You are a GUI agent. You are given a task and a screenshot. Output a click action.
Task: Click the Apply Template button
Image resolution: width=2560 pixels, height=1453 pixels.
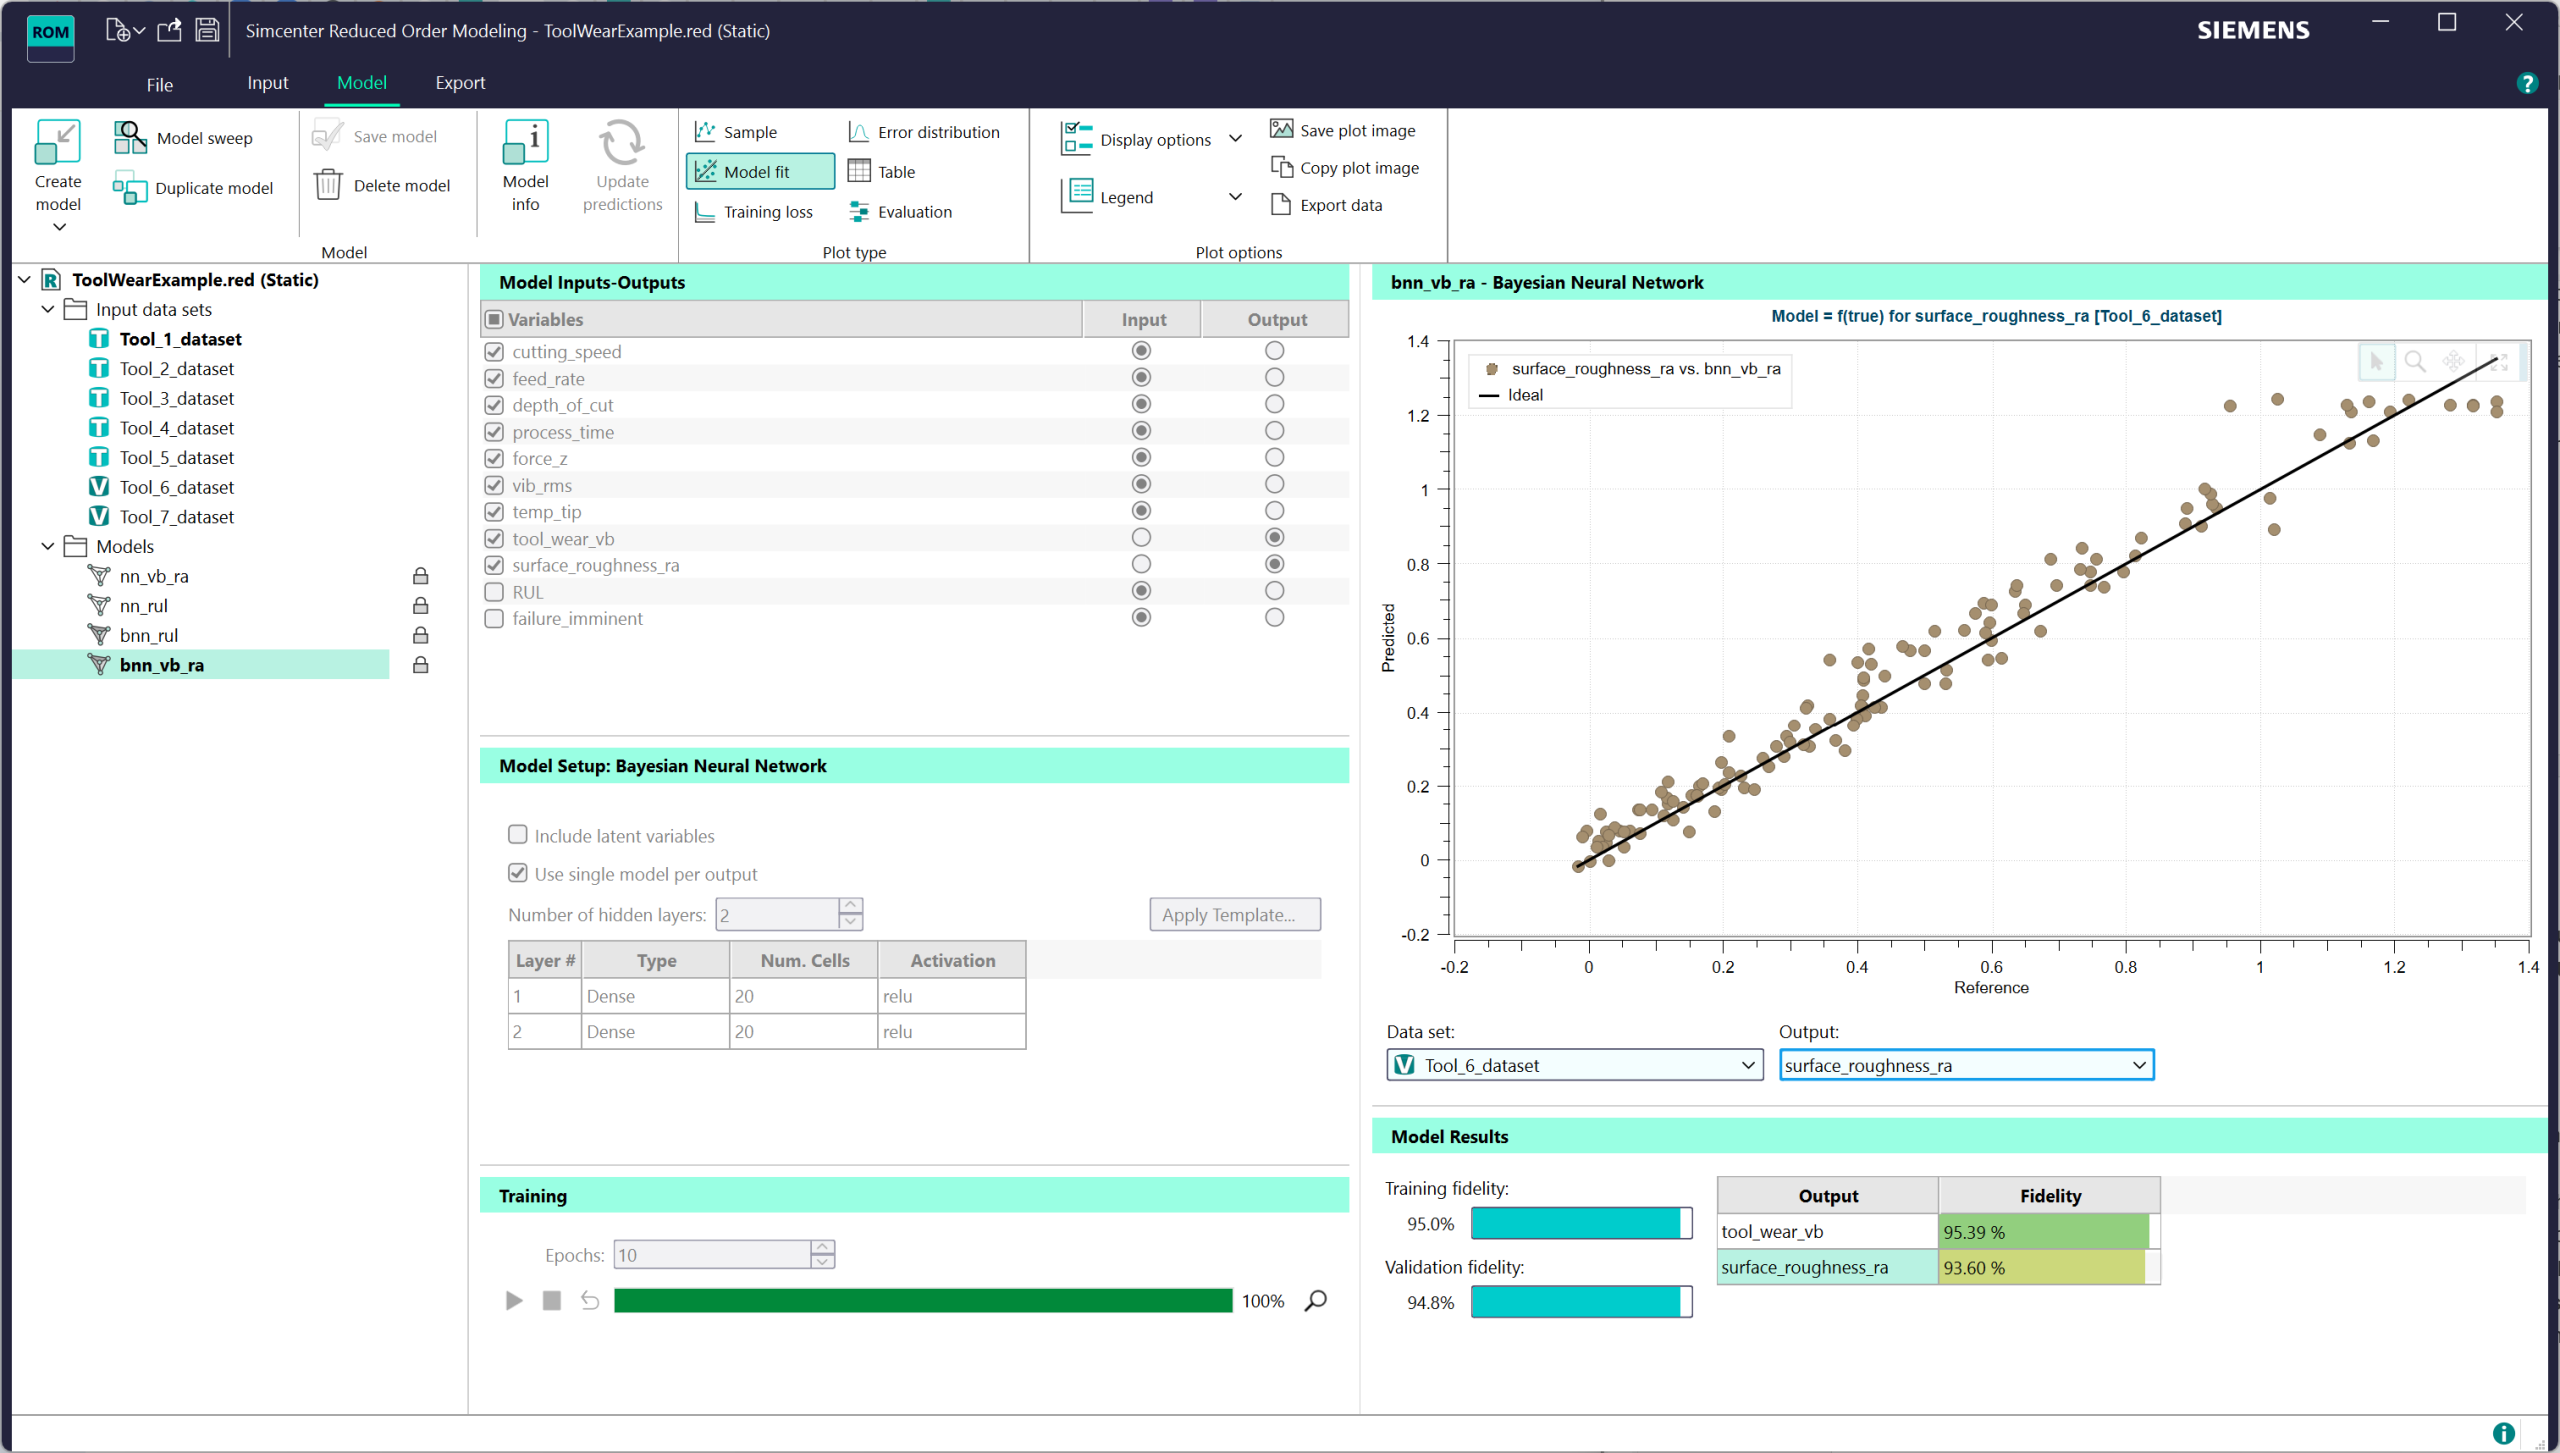[x=1235, y=914]
